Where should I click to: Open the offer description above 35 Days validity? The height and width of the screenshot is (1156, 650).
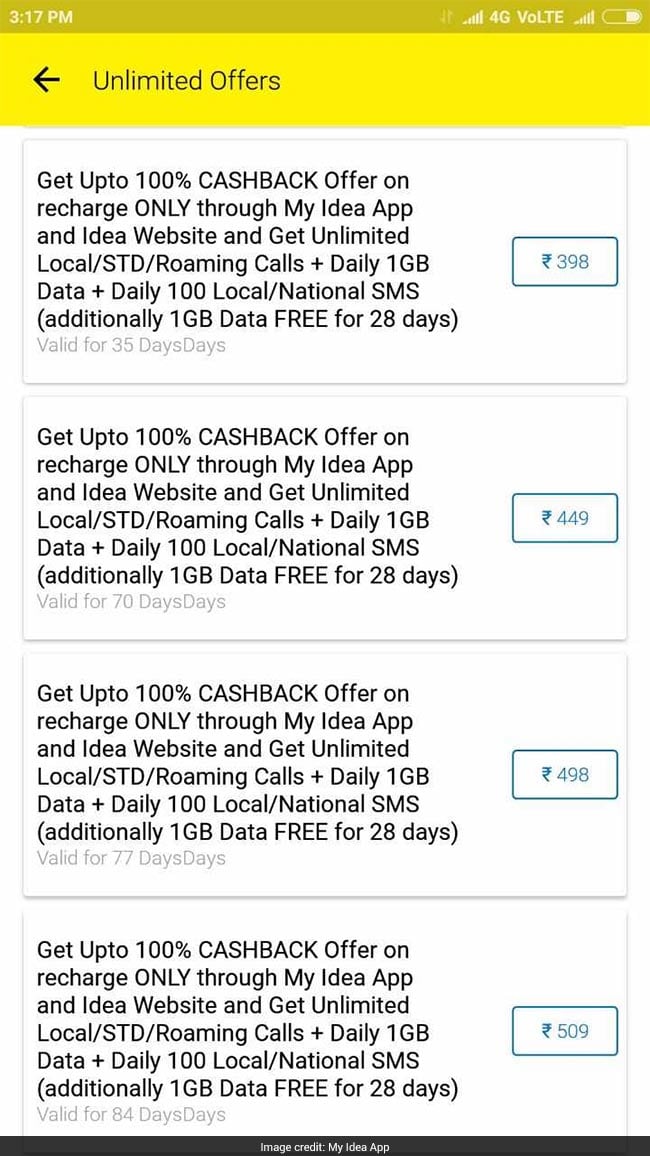coord(247,250)
